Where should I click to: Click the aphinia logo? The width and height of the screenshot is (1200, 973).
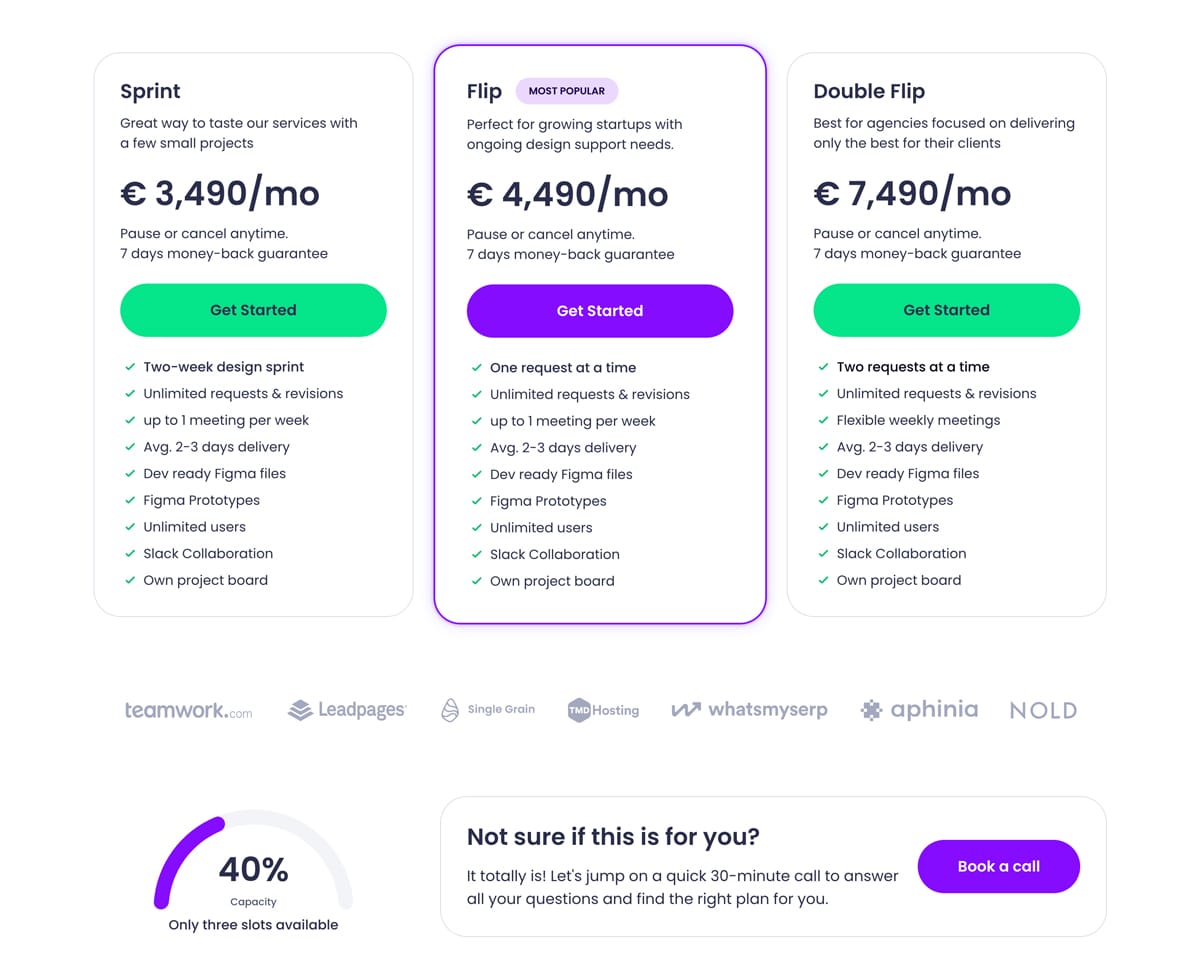[919, 710]
